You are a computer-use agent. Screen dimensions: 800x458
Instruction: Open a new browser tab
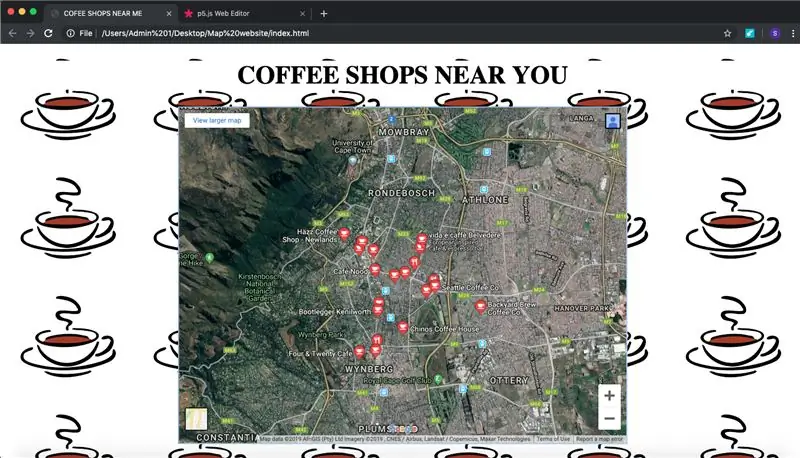click(x=323, y=14)
